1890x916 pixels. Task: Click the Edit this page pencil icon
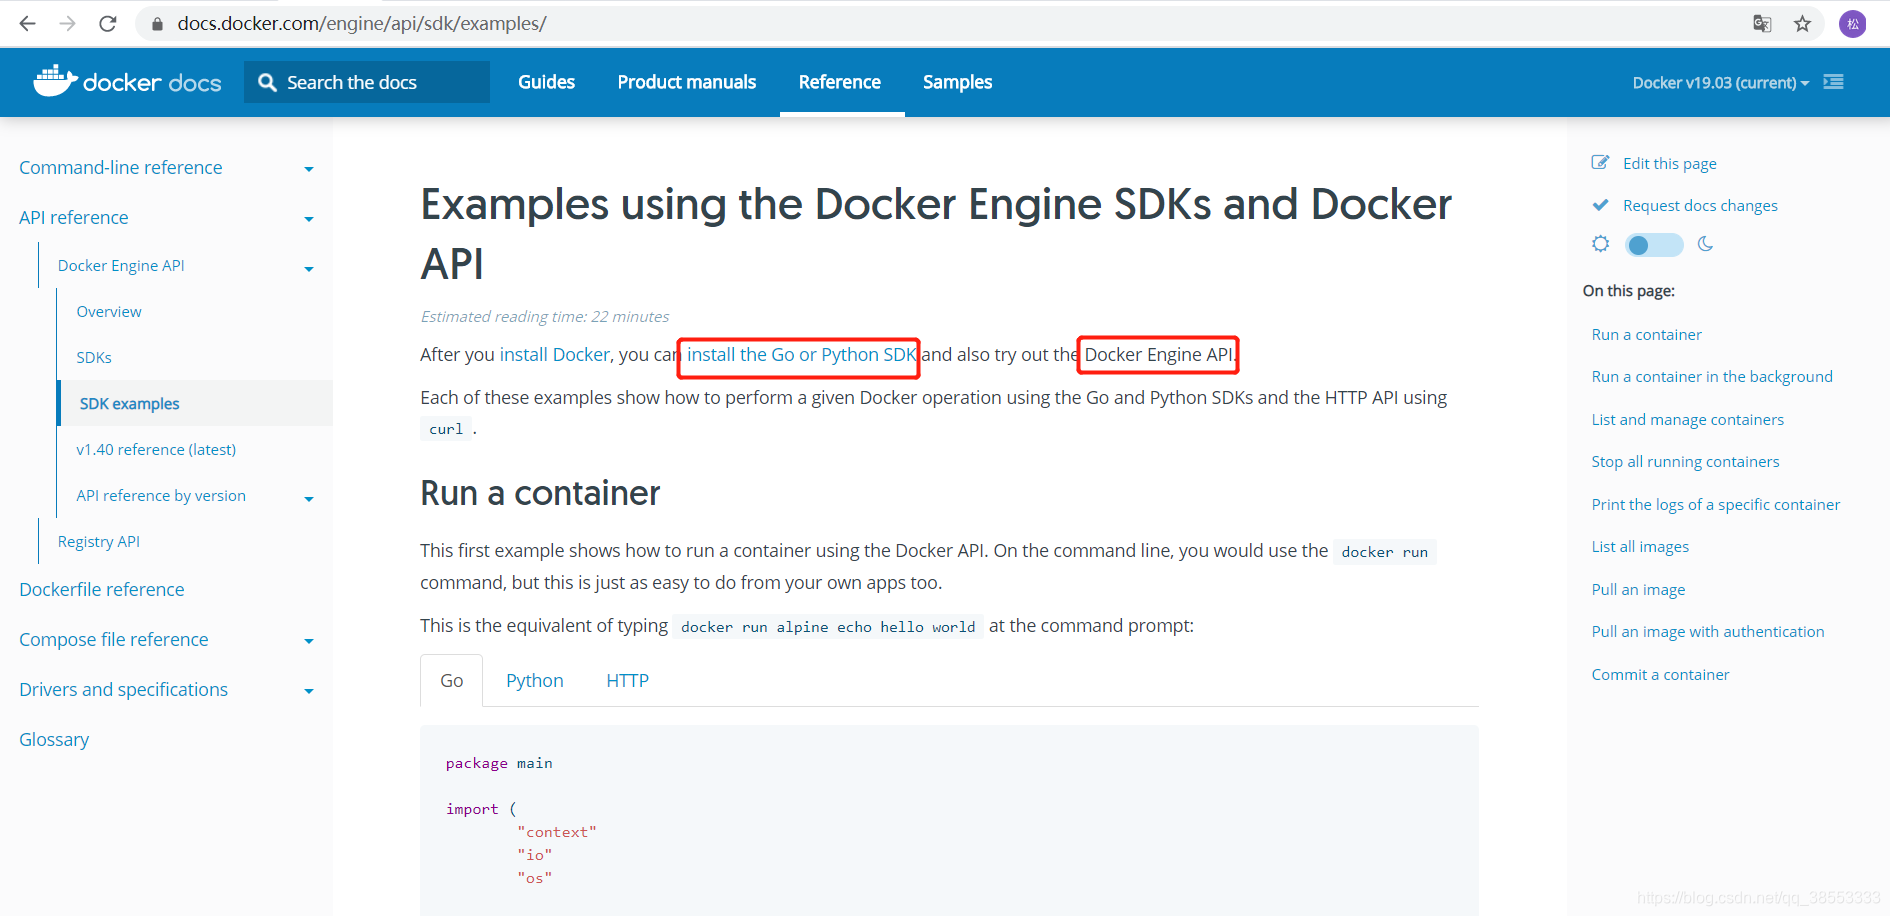coord(1600,162)
